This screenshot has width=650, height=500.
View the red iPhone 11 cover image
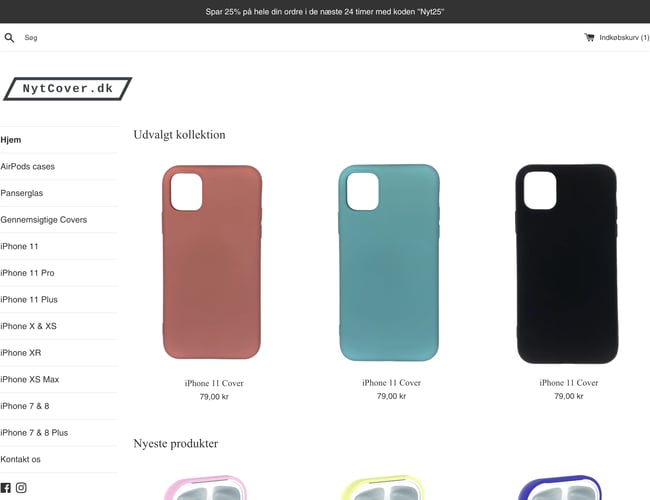click(x=212, y=262)
